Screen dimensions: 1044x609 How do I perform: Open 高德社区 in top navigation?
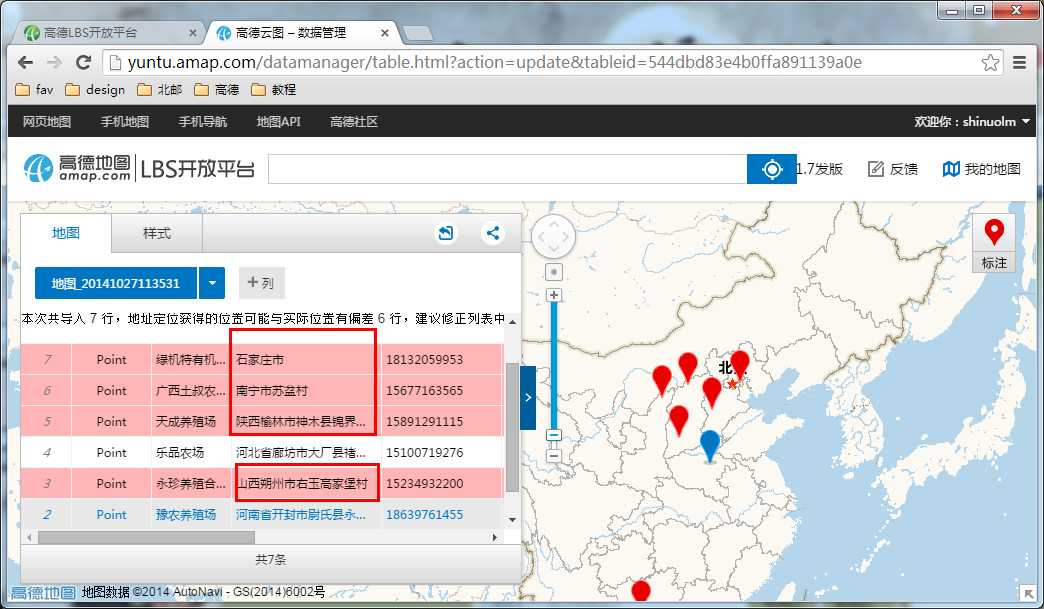pyautogui.click(x=354, y=121)
